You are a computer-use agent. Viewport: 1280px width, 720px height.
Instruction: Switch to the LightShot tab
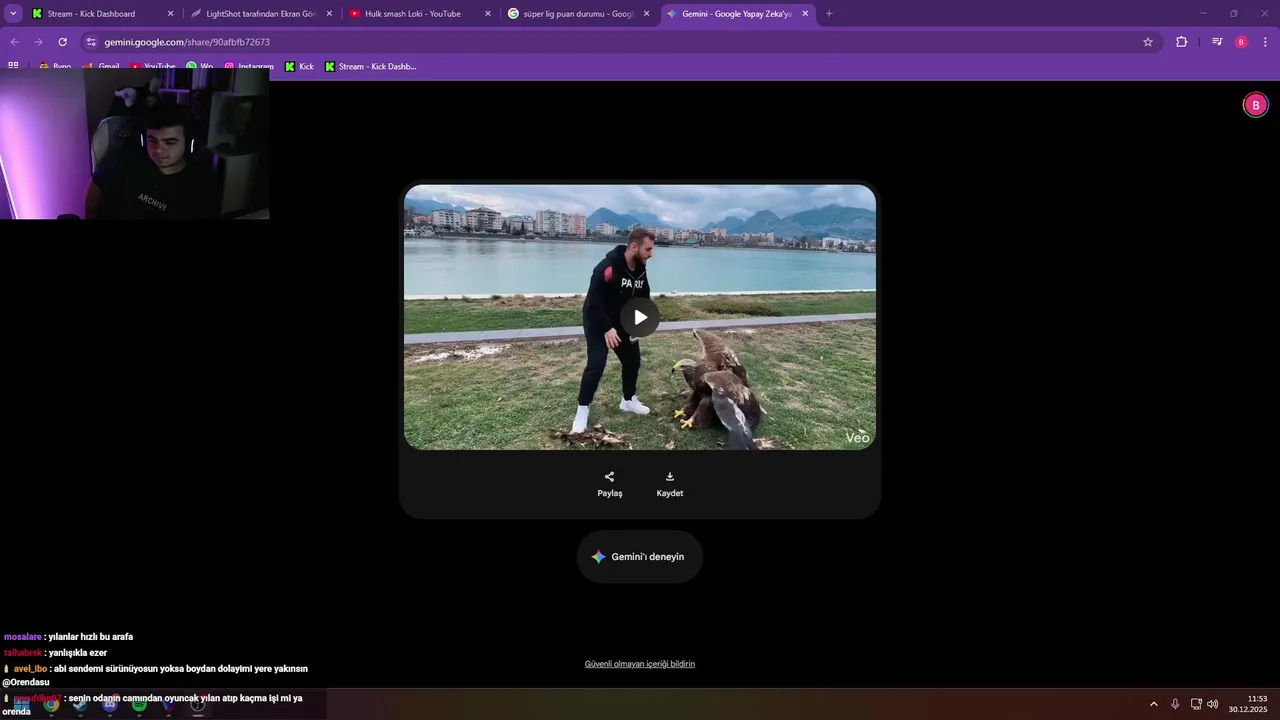click(x=260, y=14)
